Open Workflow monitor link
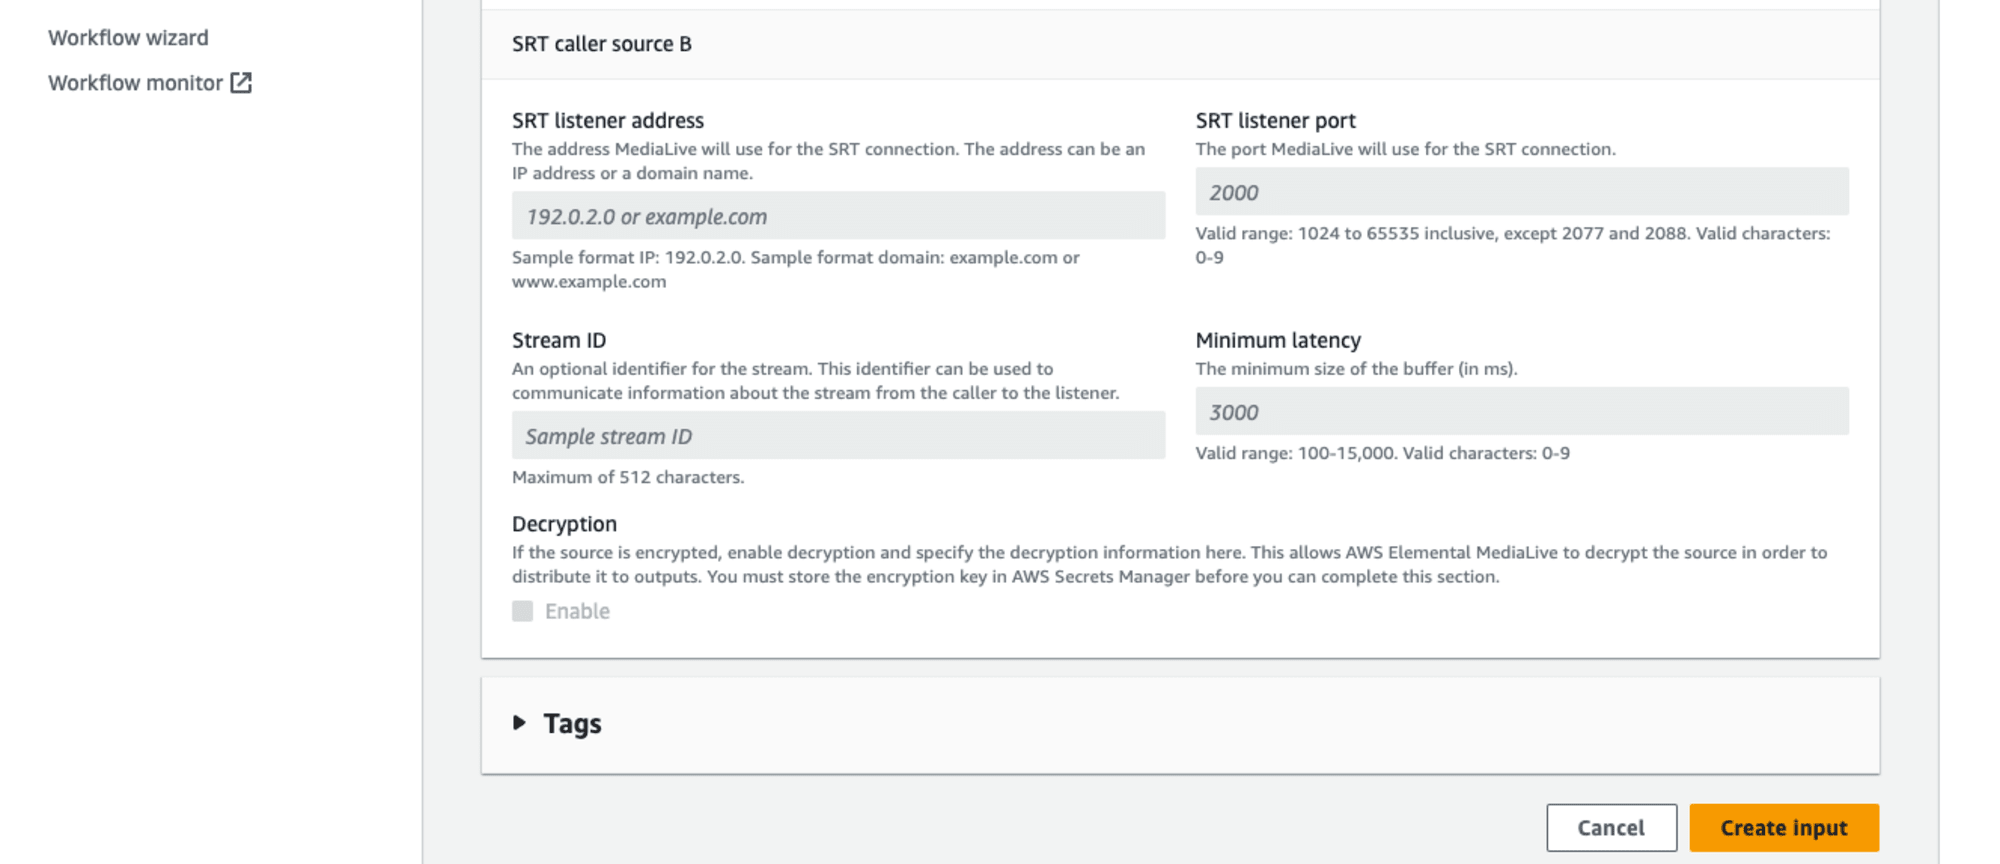This screenshot has height=864, width=2000. (x=149, y=83)
